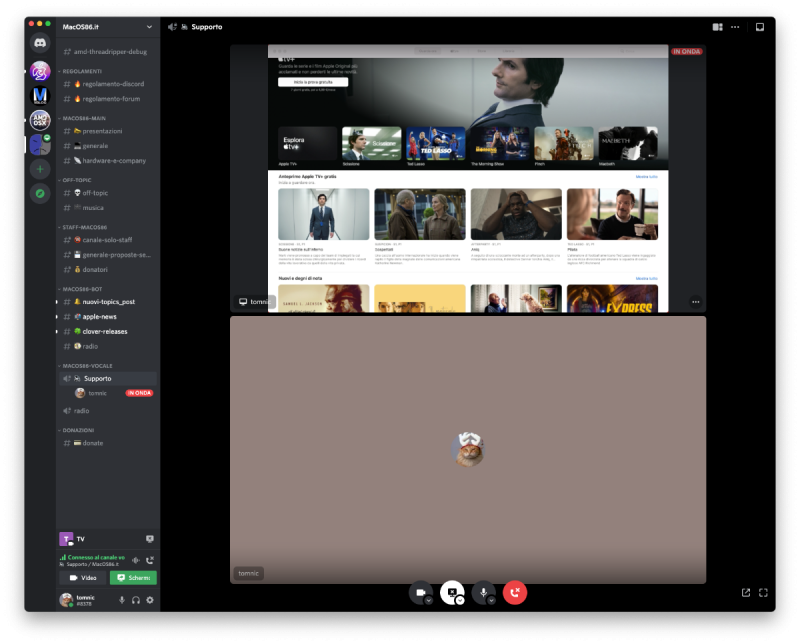The image size is (800, 644).
Task: Open the AMD OSX server icon
Action: 40,120
